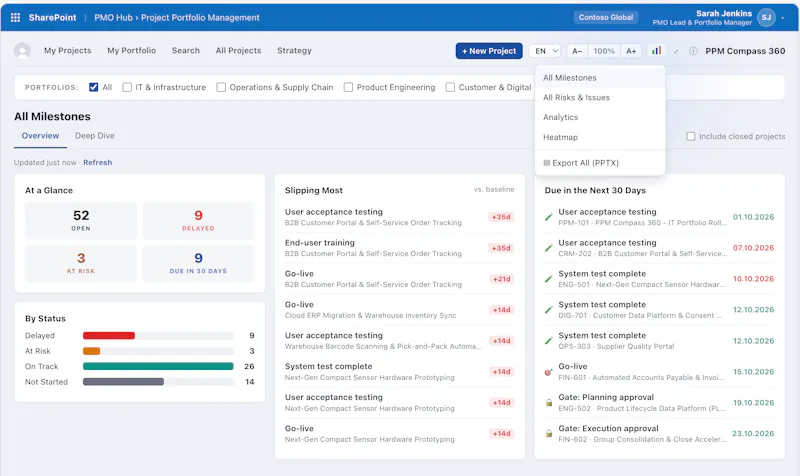Select the Customer & Digital portfolio checkbox
The height and width of the screenshot is (476, 800).
(450, 87)
